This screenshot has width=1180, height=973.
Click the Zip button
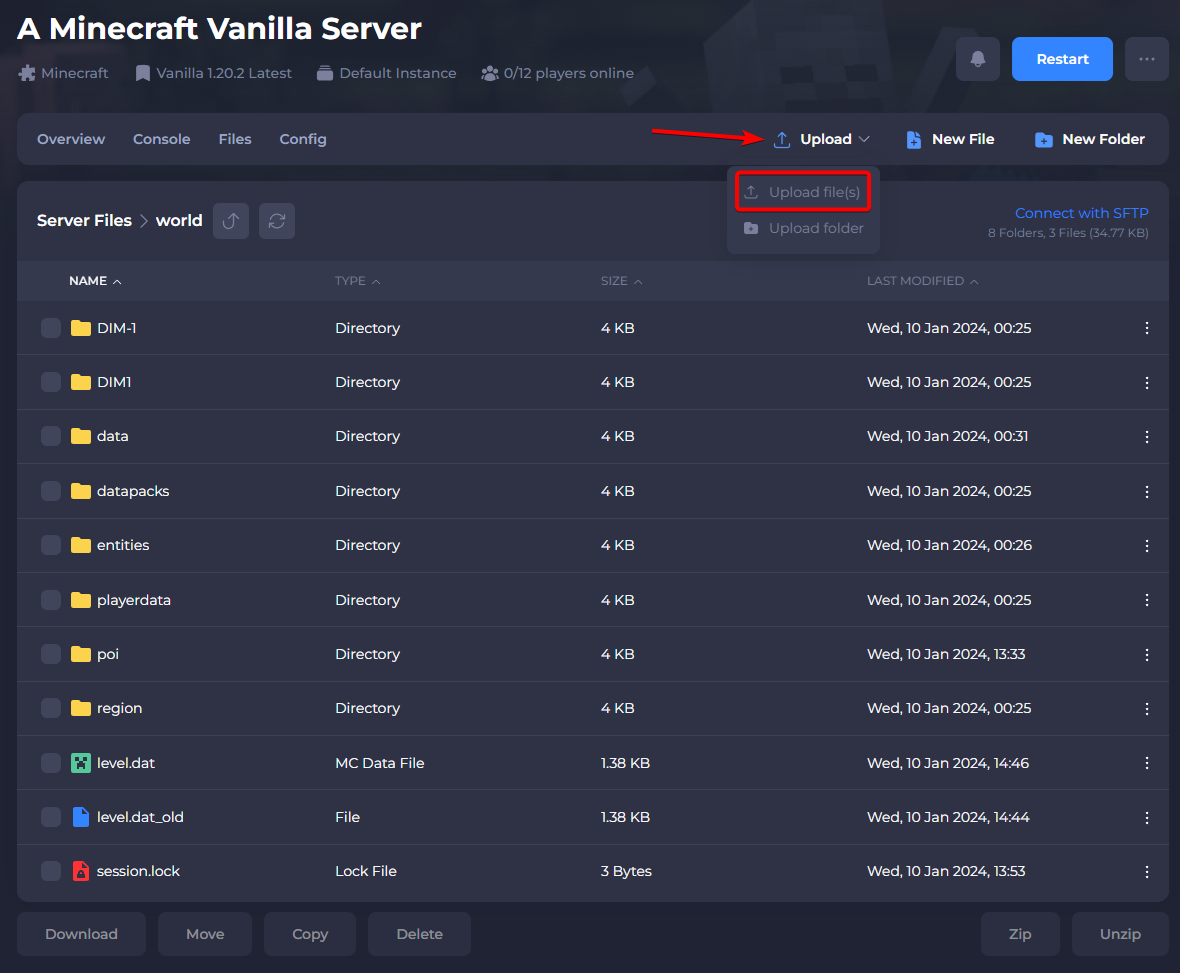(1020, 934)
